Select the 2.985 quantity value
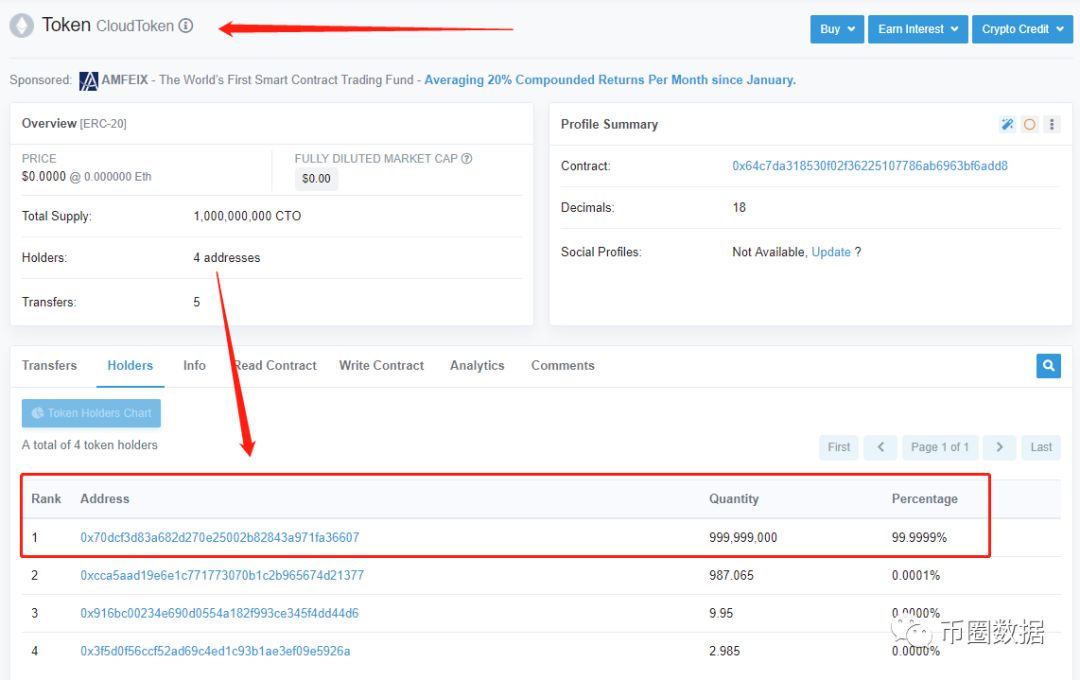 (x=724, y=651)
